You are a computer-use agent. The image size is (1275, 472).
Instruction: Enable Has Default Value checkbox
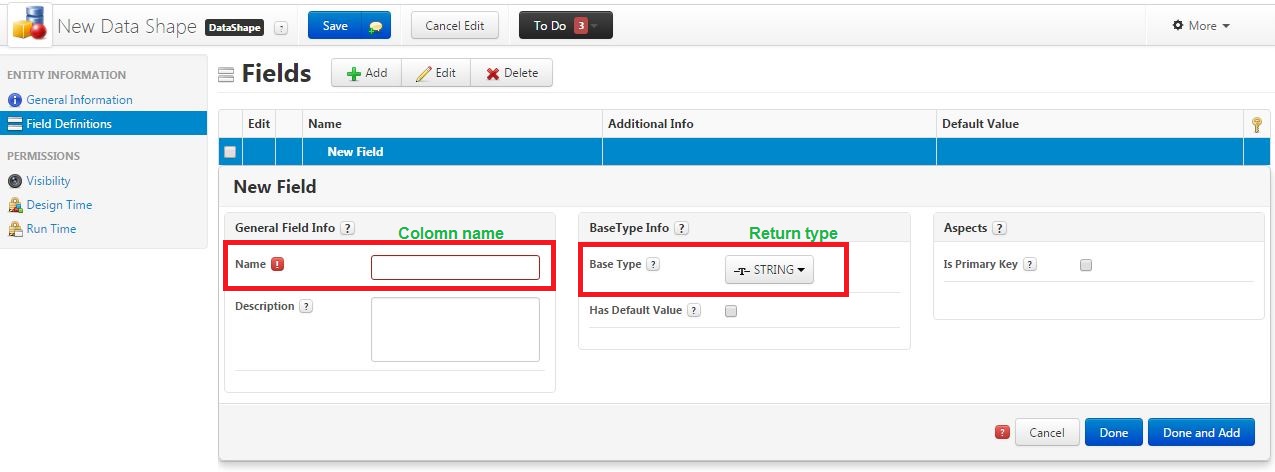click(x=731, y=311)
